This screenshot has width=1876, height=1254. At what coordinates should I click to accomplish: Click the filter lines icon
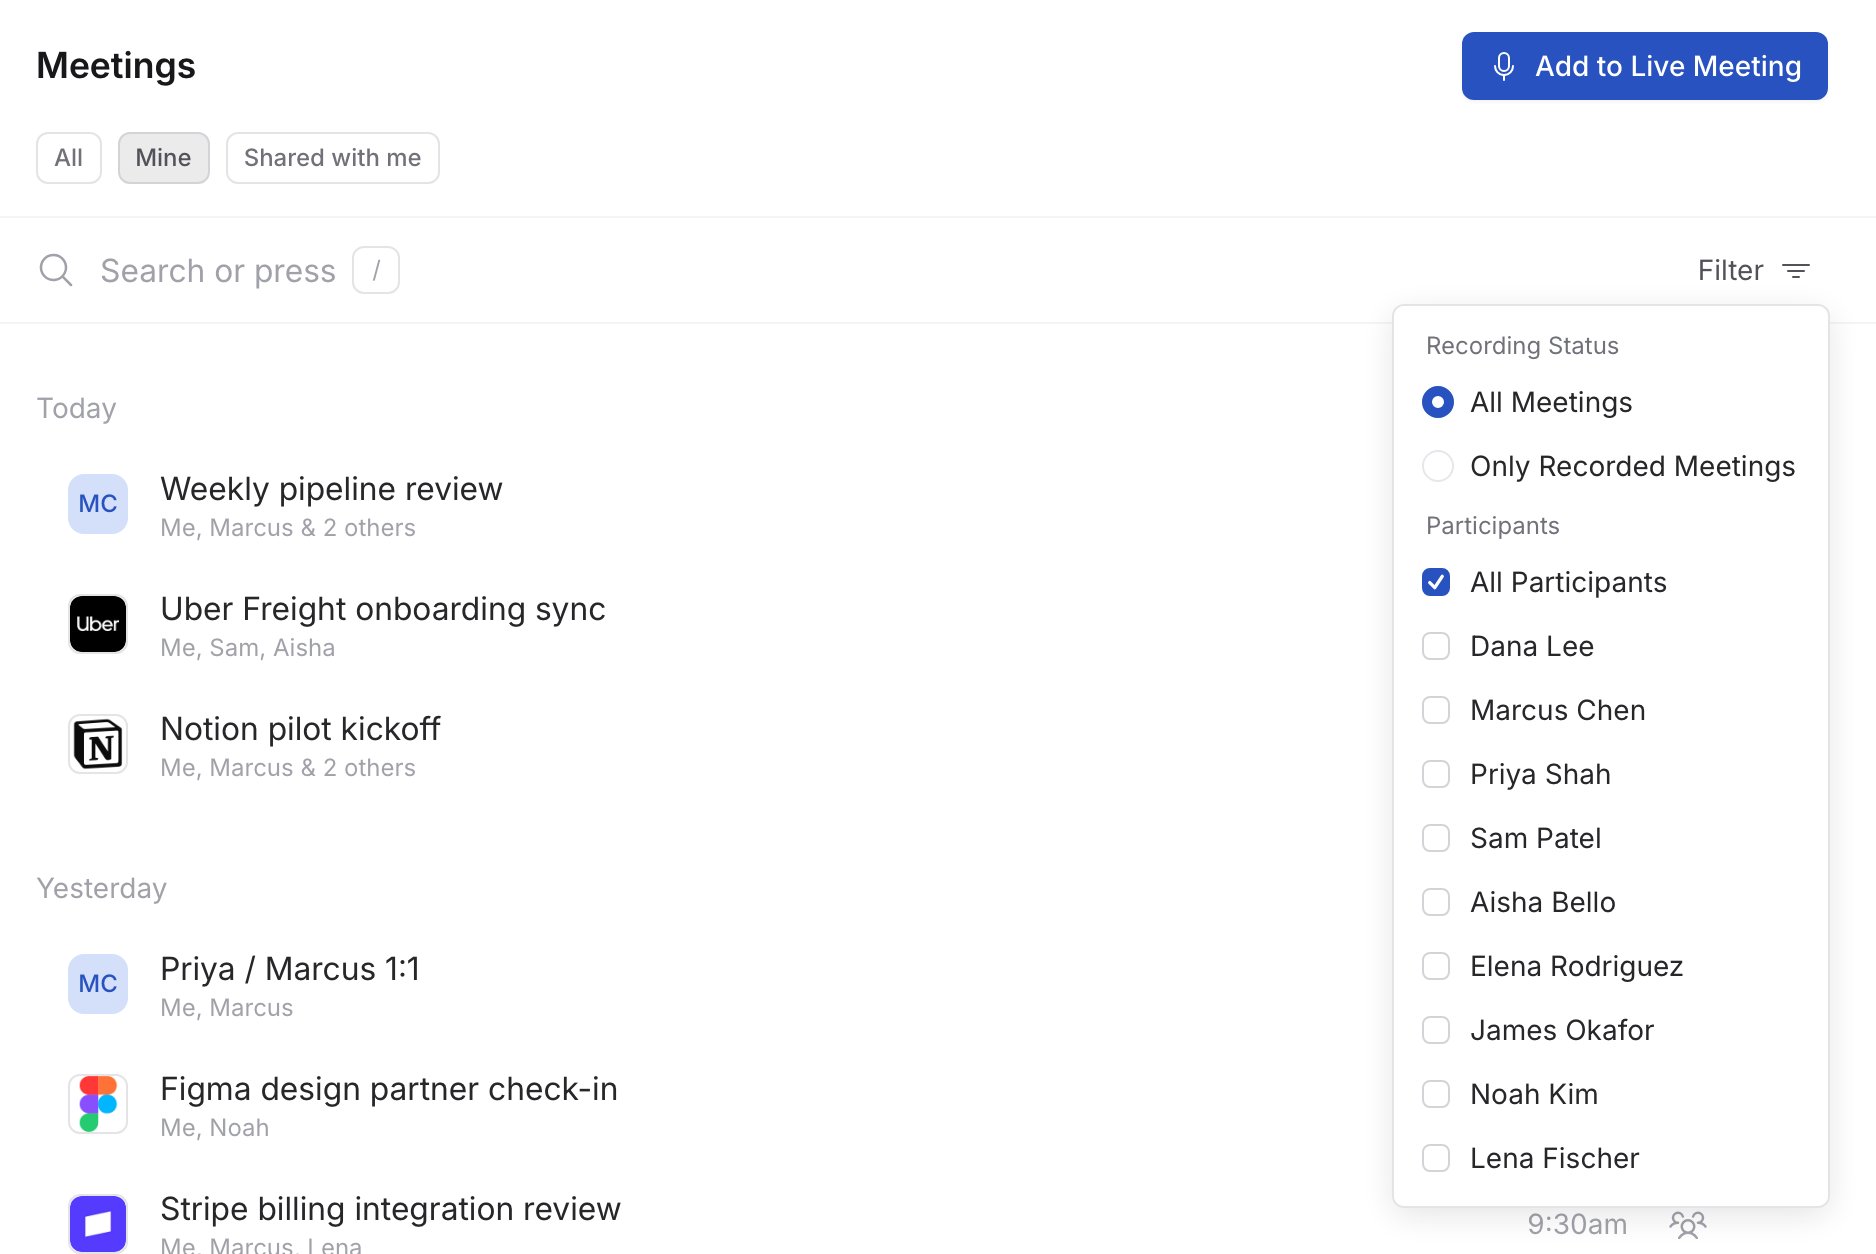(x=1796, y=270)
